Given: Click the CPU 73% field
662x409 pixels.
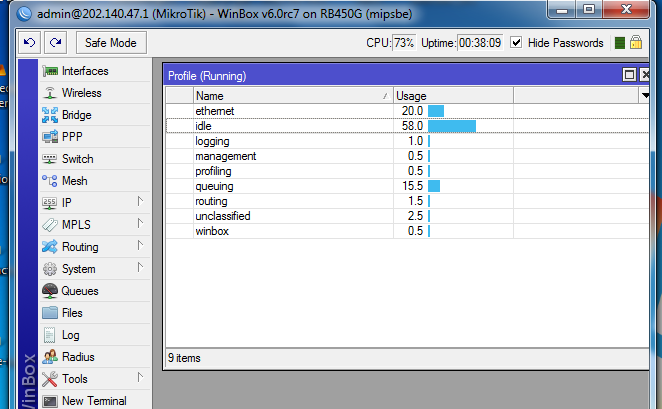Looking at the screenshot, I should click(x=404, y=43).
